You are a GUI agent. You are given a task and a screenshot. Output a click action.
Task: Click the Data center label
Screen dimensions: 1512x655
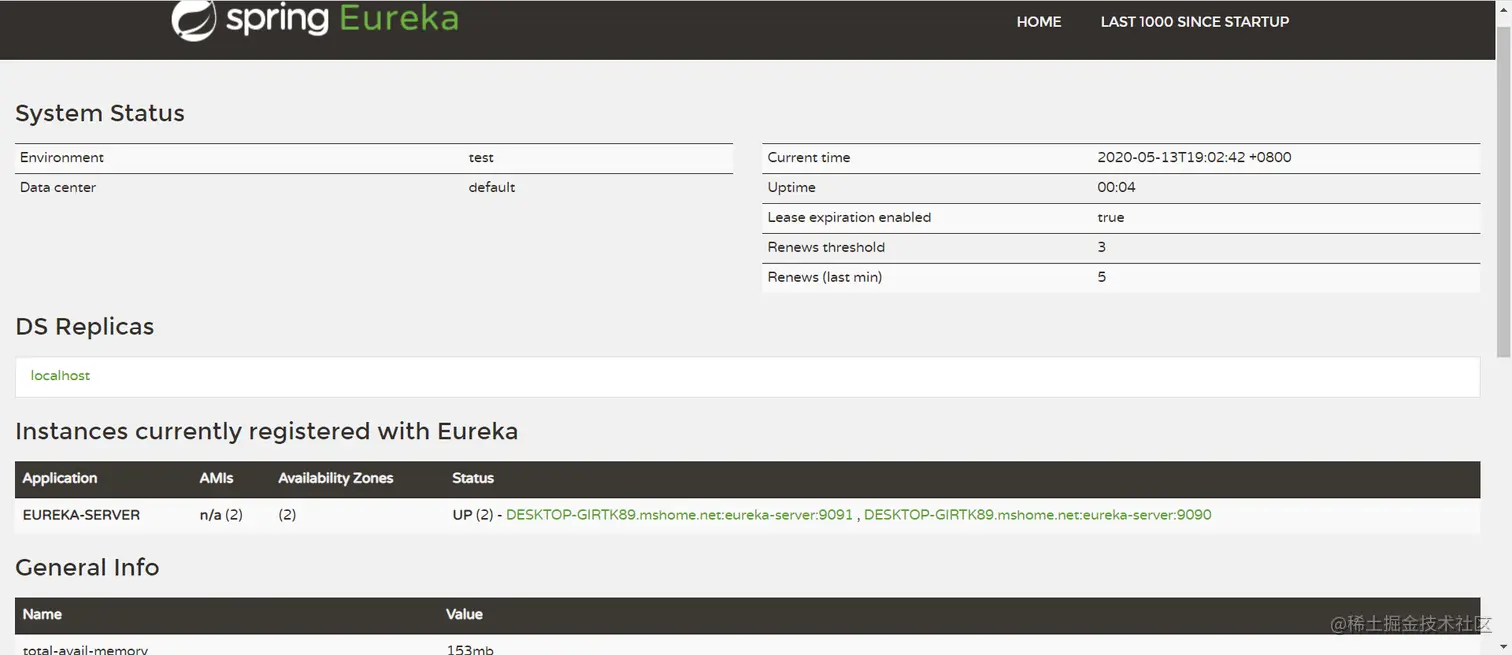tap(58, 188)
